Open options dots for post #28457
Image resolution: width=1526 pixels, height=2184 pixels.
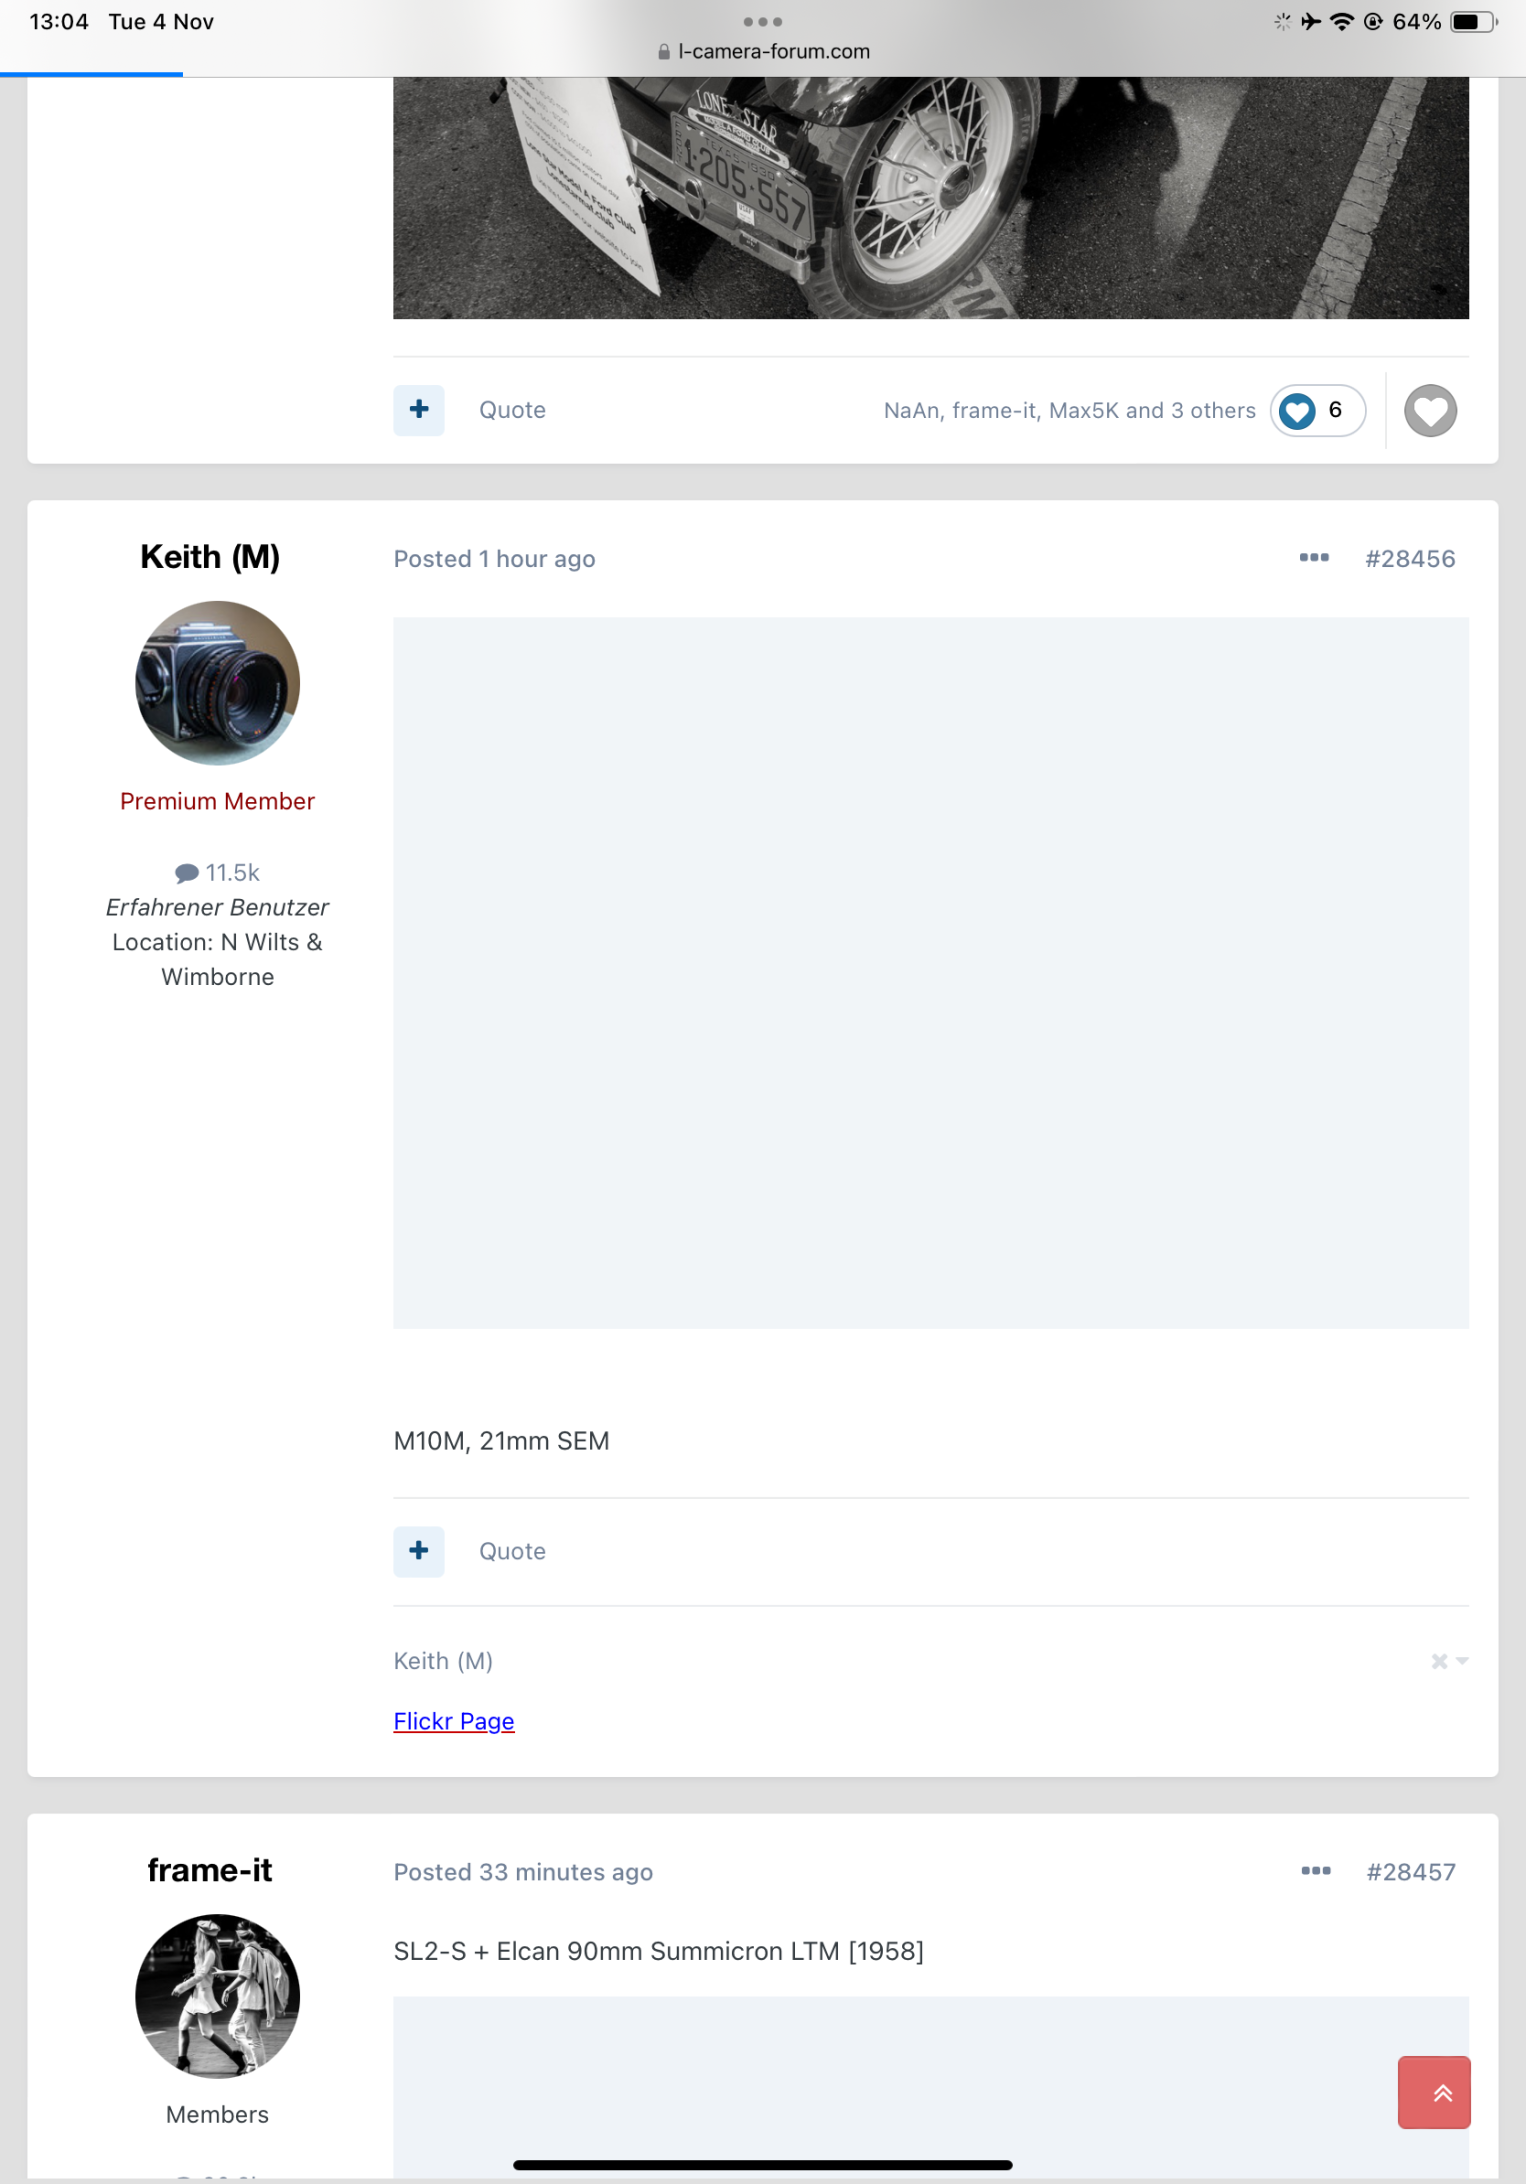[1315, 1871]
